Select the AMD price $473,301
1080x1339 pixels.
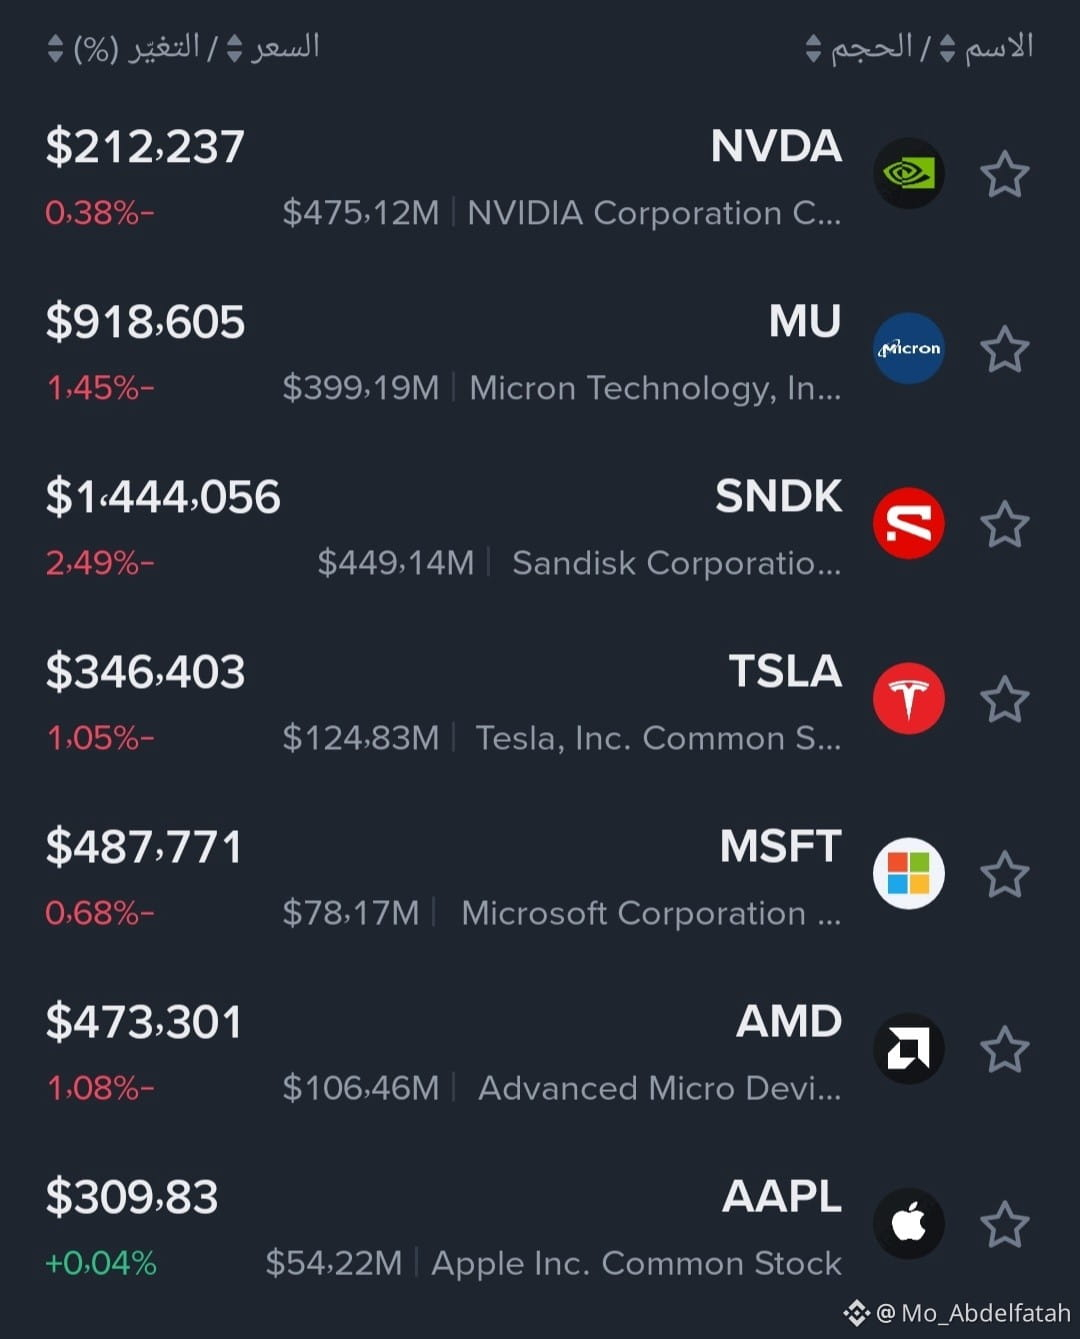coord(144,1022)
